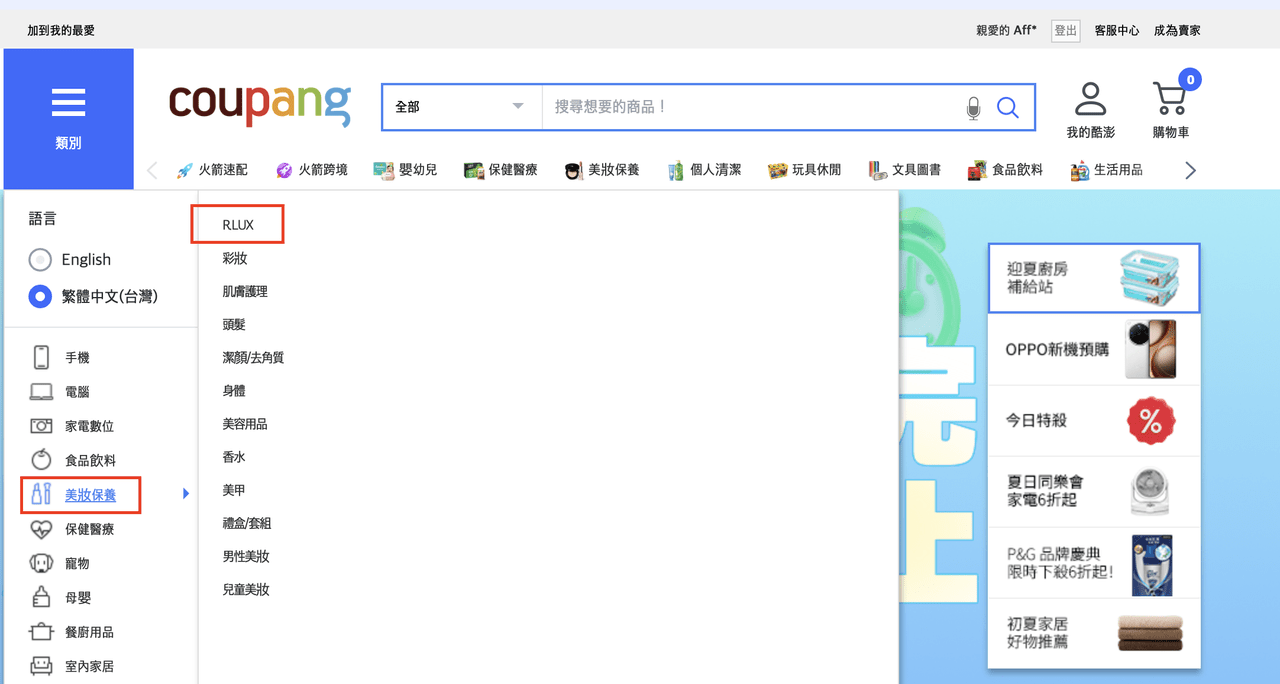The width and height of the screenshot is (1280, 684).
Task: Click the 火箭跨境 icon
Action: (x=284, y=171)
